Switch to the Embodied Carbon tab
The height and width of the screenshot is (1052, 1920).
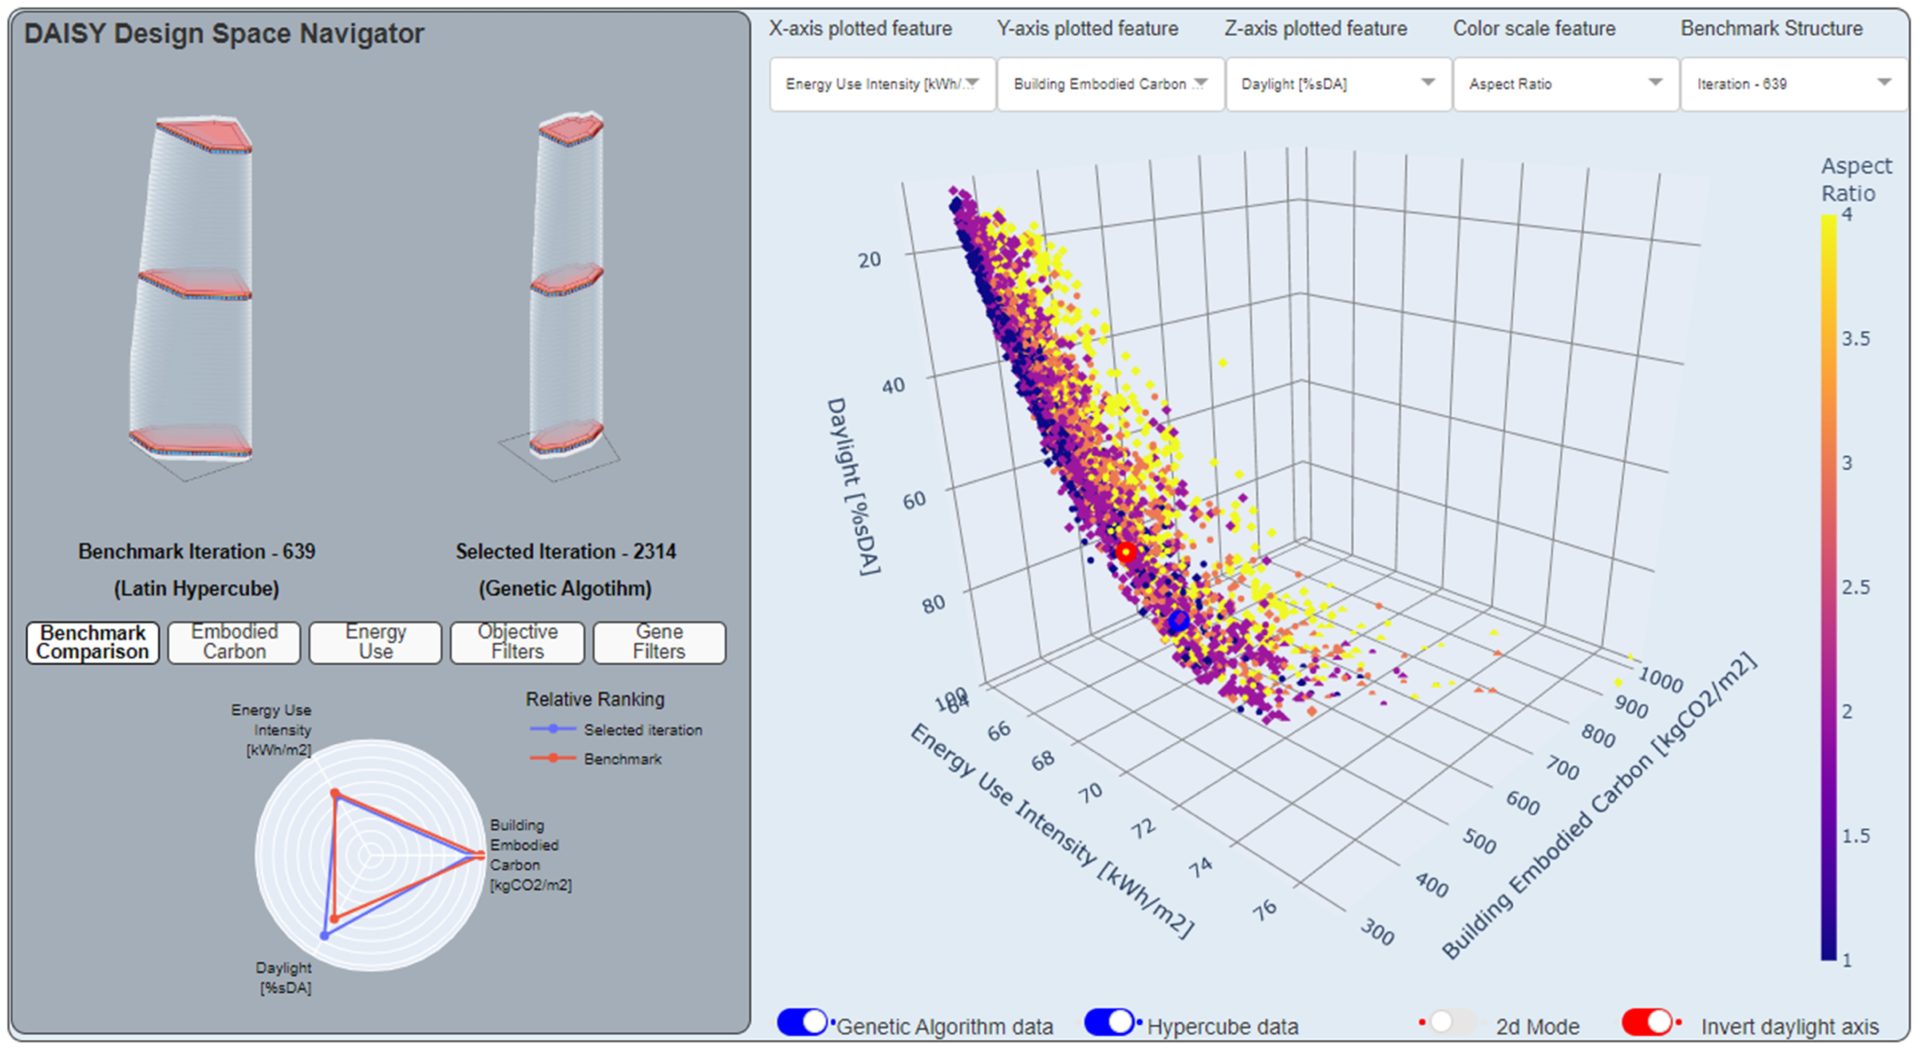tap(234, 642)
